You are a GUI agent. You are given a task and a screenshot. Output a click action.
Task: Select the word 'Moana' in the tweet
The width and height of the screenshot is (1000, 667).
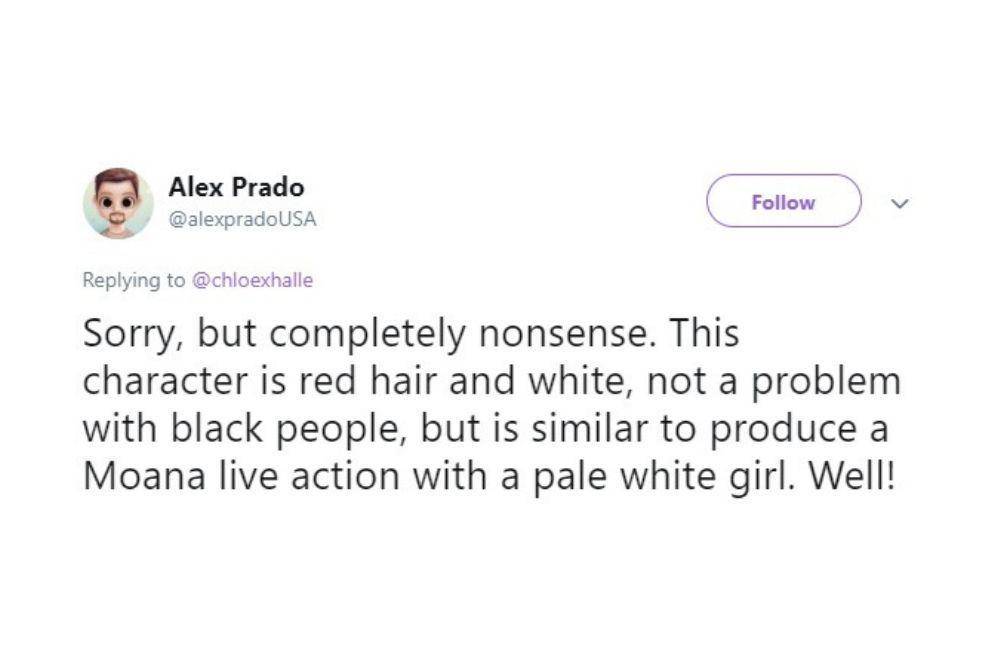point(144,476)
